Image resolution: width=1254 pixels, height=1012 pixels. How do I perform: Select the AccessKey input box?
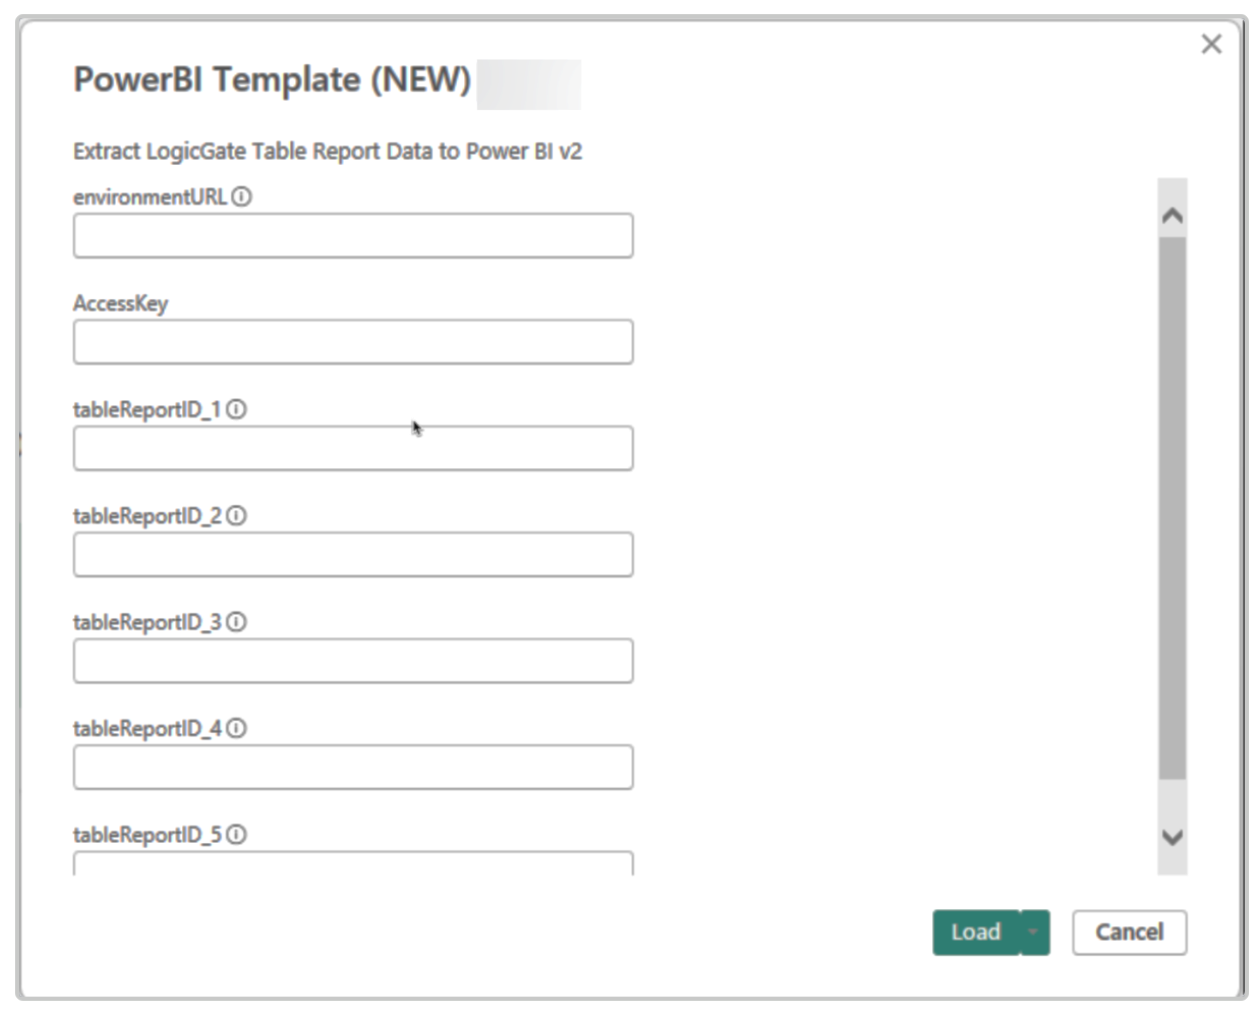point(353,342)
